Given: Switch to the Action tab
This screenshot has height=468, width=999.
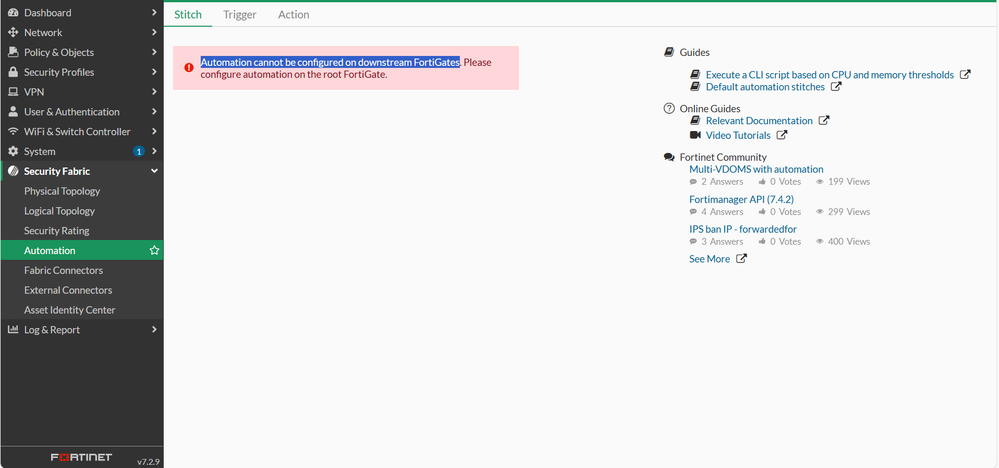Looking at the screenshot, I should (x=293, y=15).
